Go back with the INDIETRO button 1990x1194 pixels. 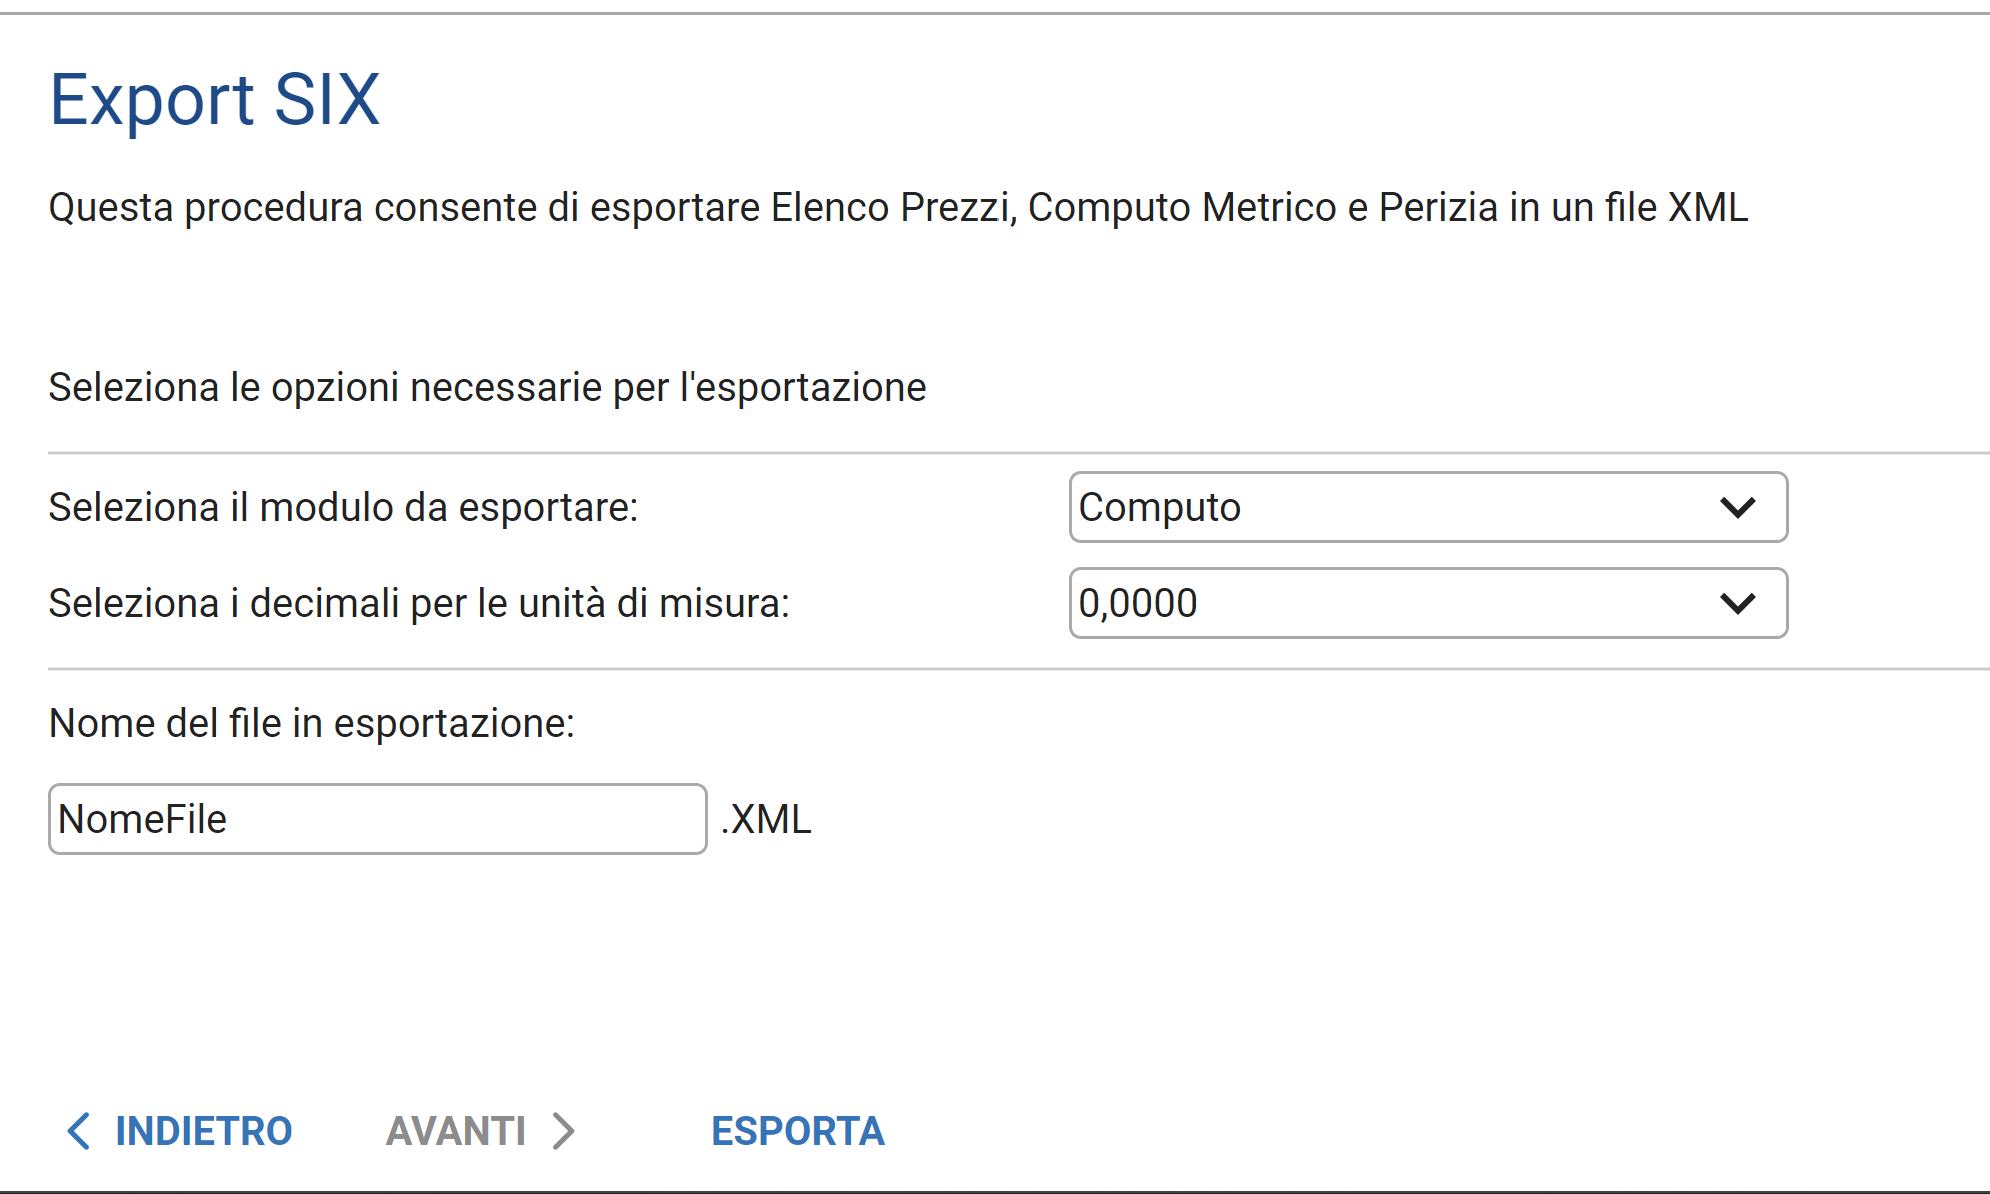pos(203,1131)
